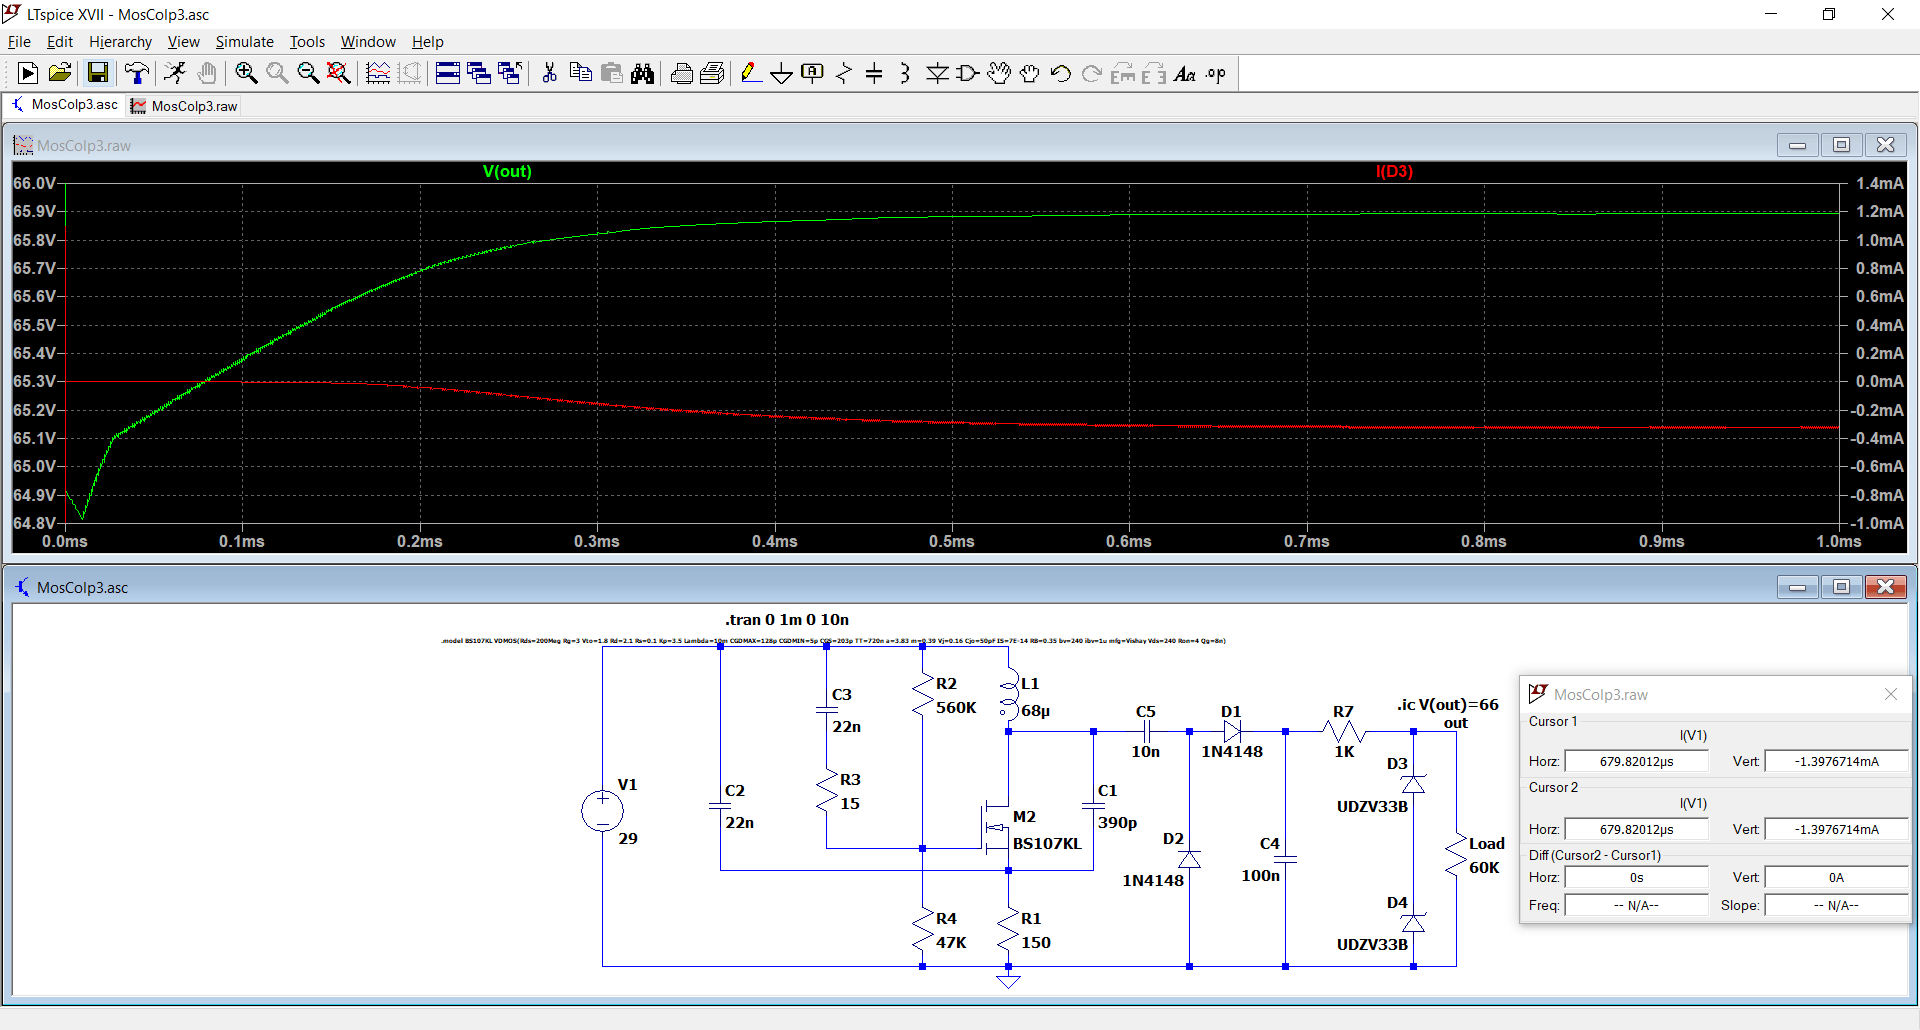This screenshot has width=1920, height=1030.
Task: Halt the simulation with the hand icon
Action: click(x=207, y=73)
